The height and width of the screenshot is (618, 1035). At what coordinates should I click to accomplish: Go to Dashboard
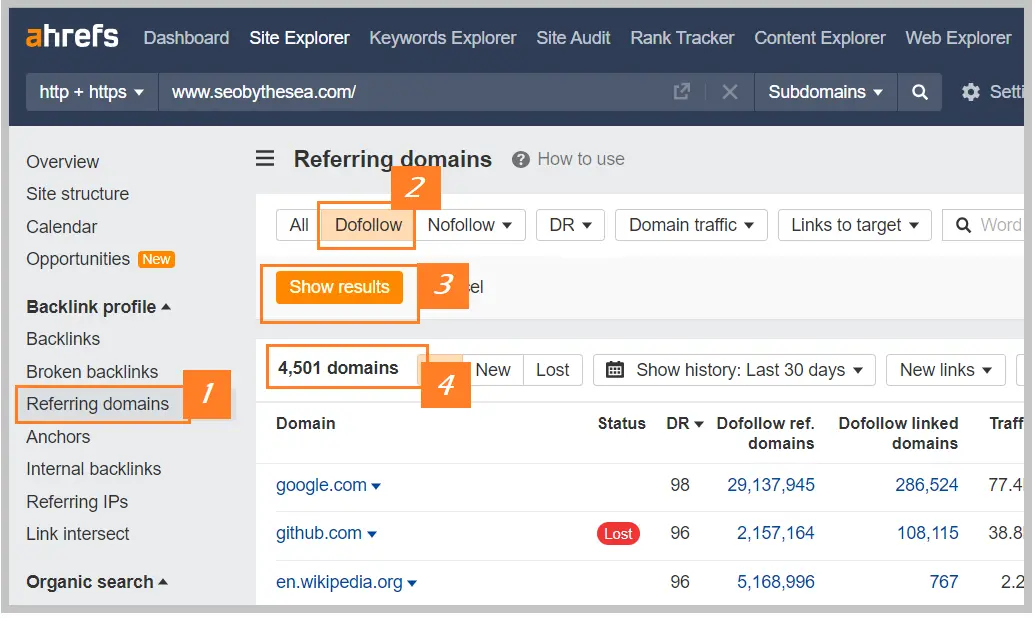pos(186,38)
